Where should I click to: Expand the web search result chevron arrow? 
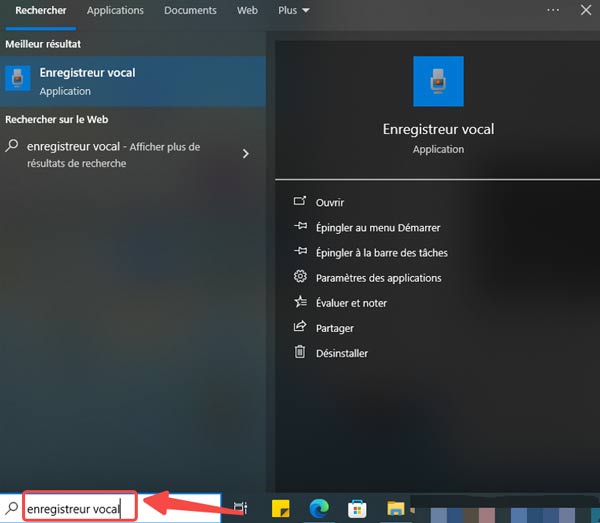point(246,153)
